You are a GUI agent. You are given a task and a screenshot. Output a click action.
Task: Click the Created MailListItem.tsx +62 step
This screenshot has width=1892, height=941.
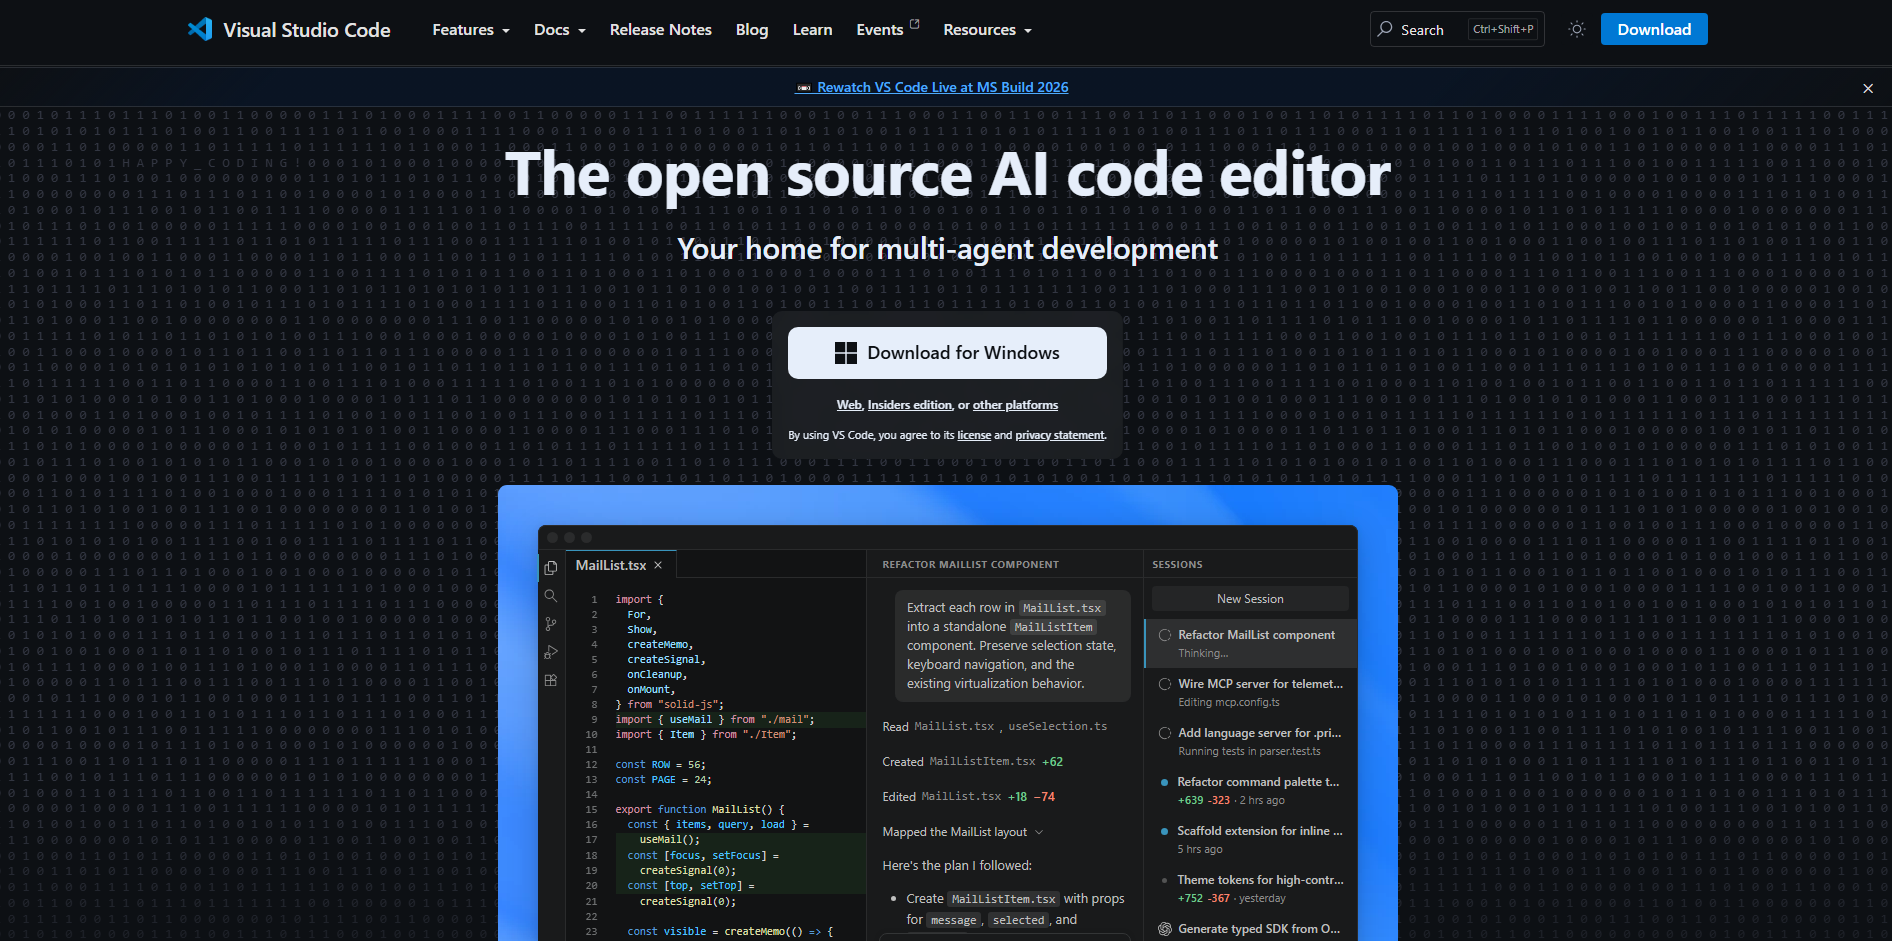coord(973,762)
